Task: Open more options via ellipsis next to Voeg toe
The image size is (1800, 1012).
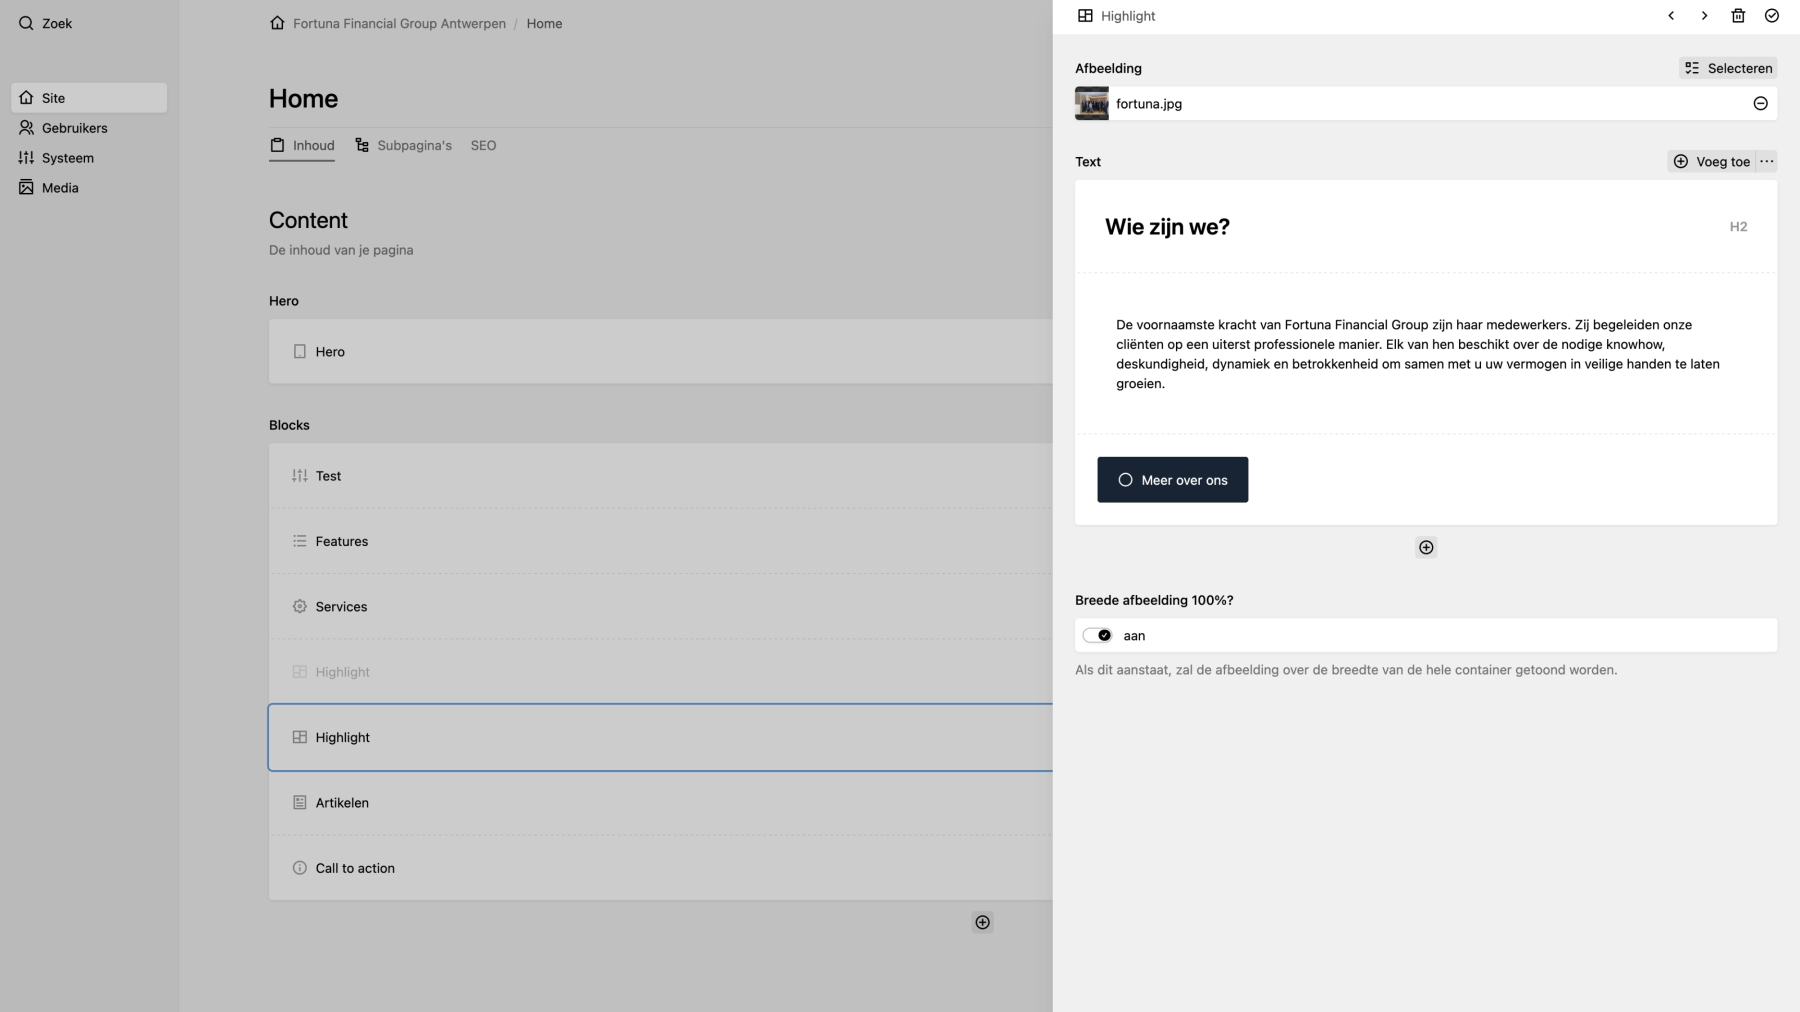Action: tap(1766, 161)
